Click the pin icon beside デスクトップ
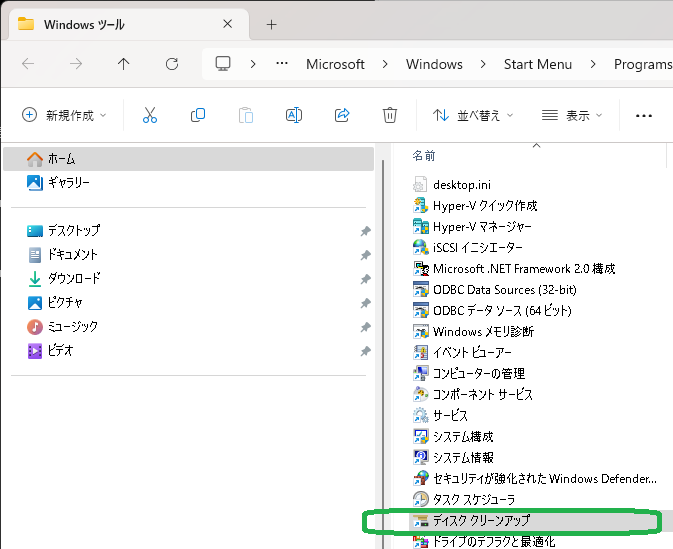 click(x=365, y=231)
